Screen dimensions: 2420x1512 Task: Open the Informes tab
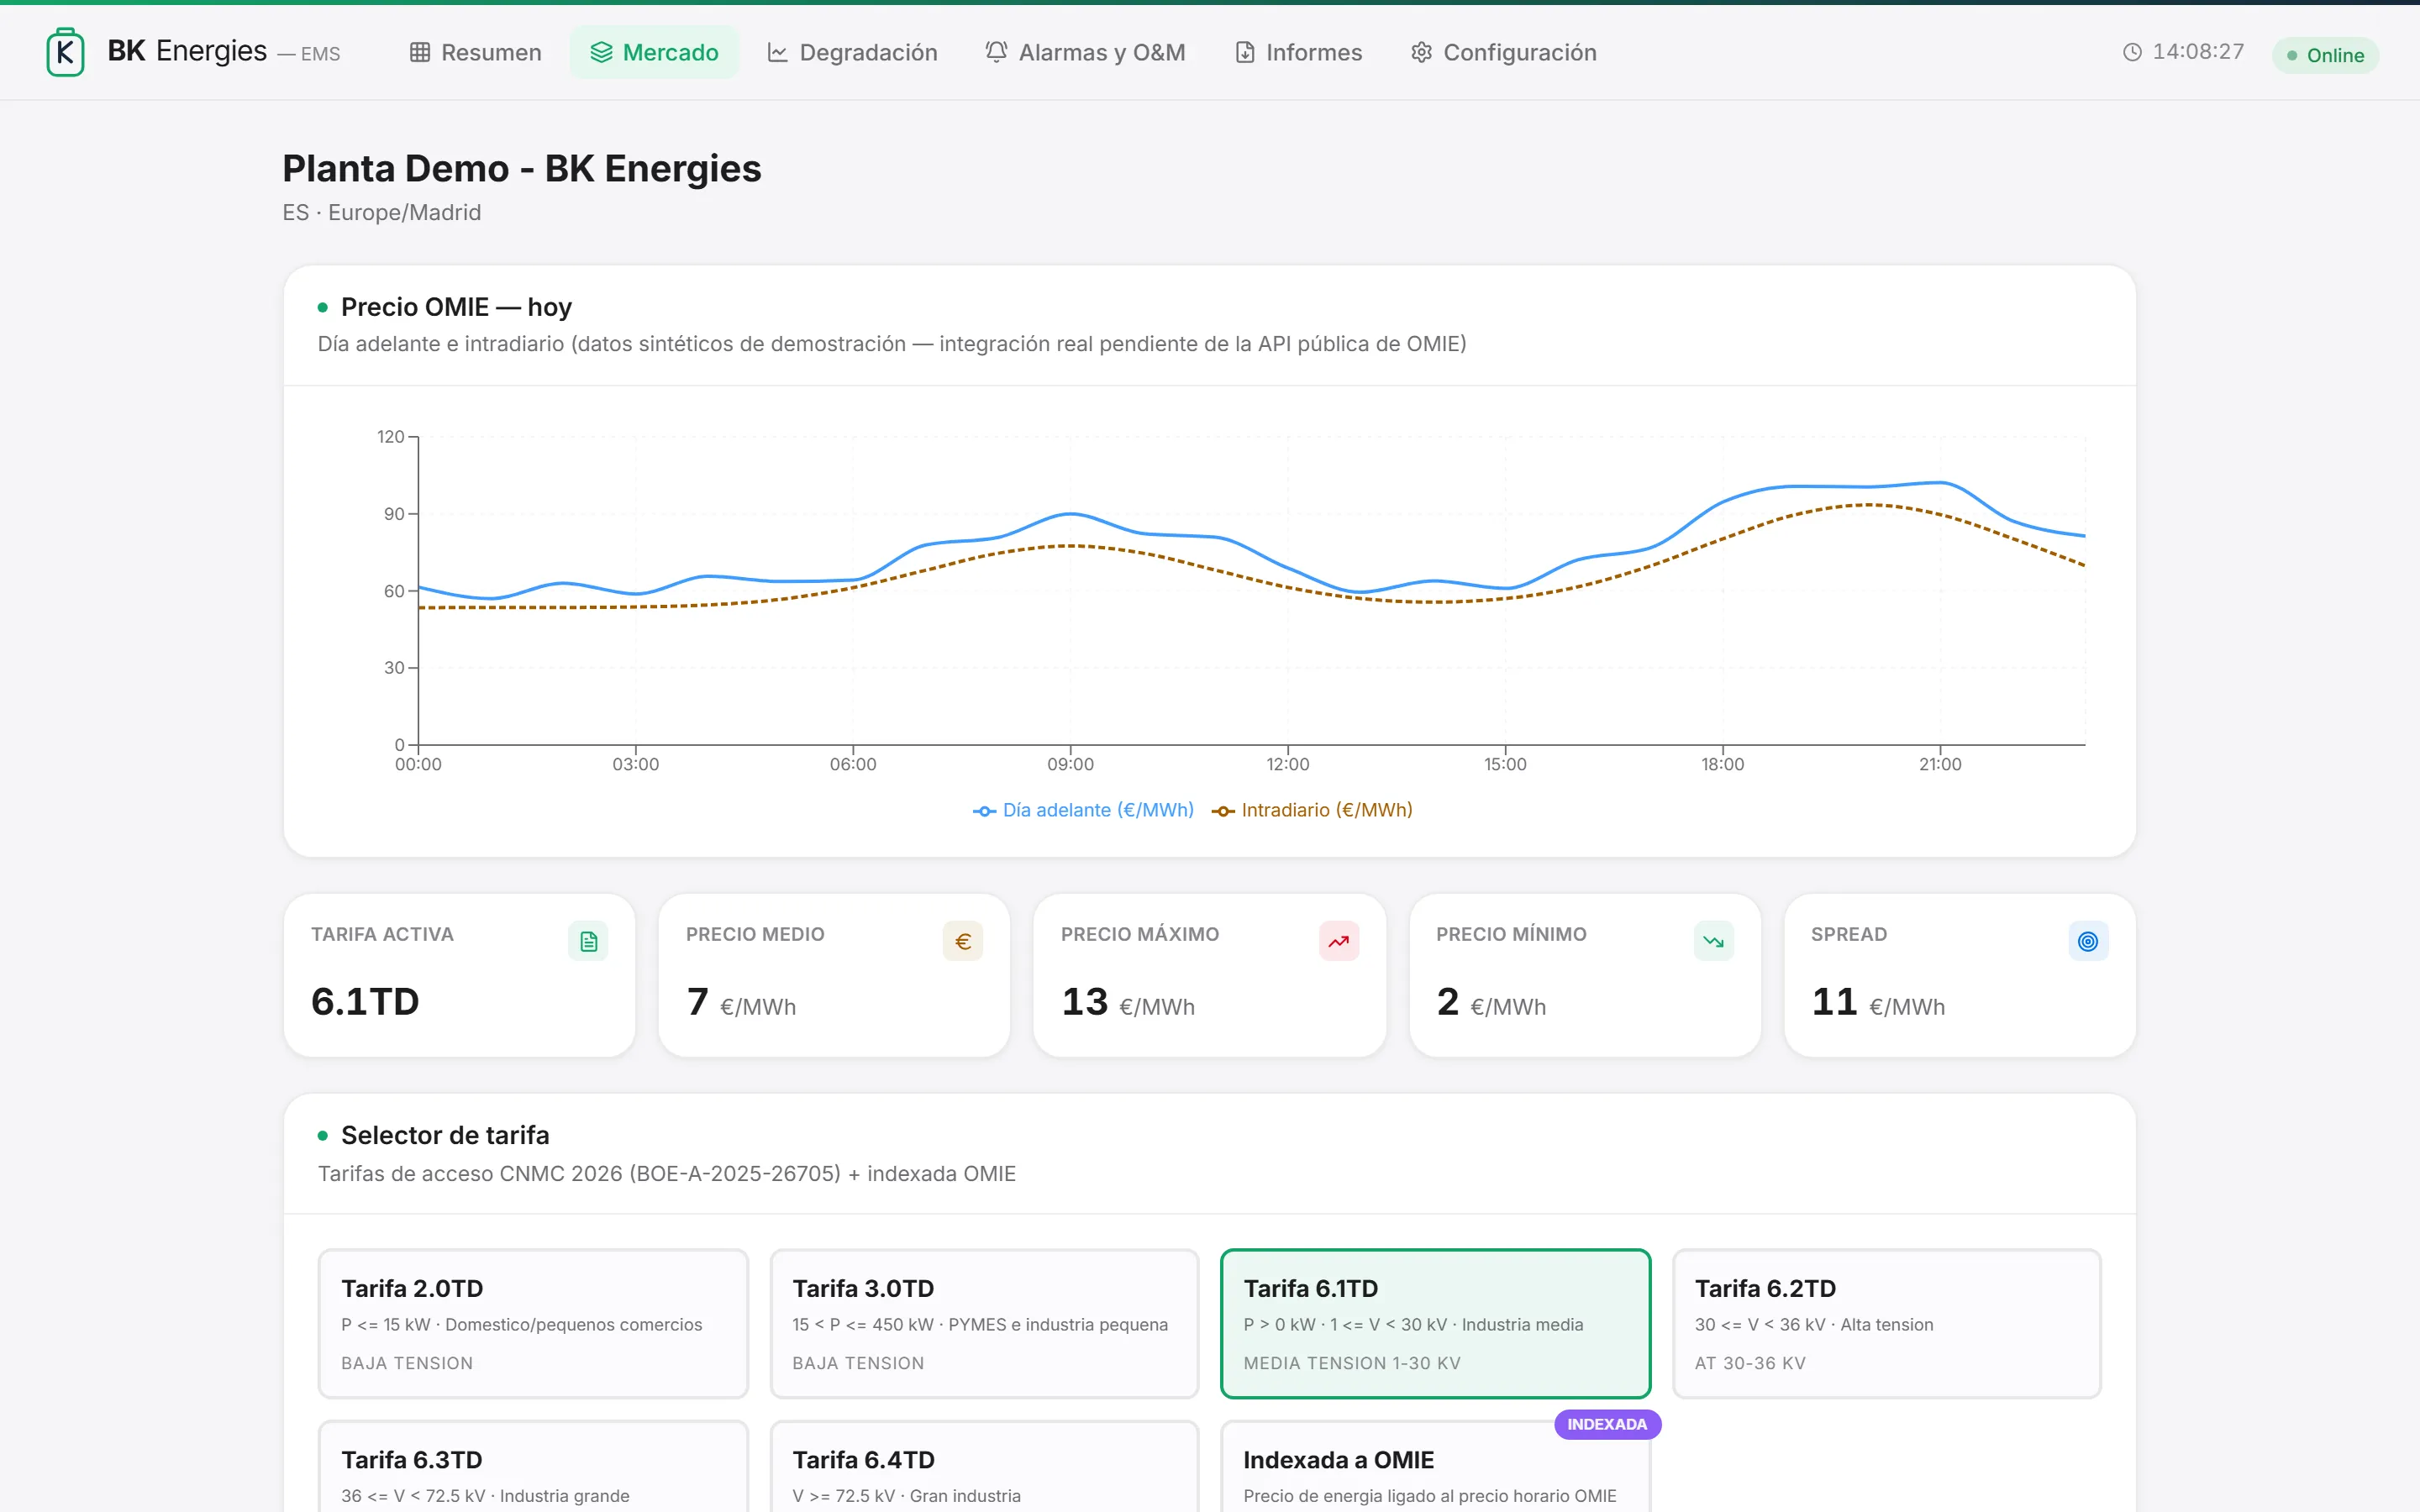(1298, 52)
